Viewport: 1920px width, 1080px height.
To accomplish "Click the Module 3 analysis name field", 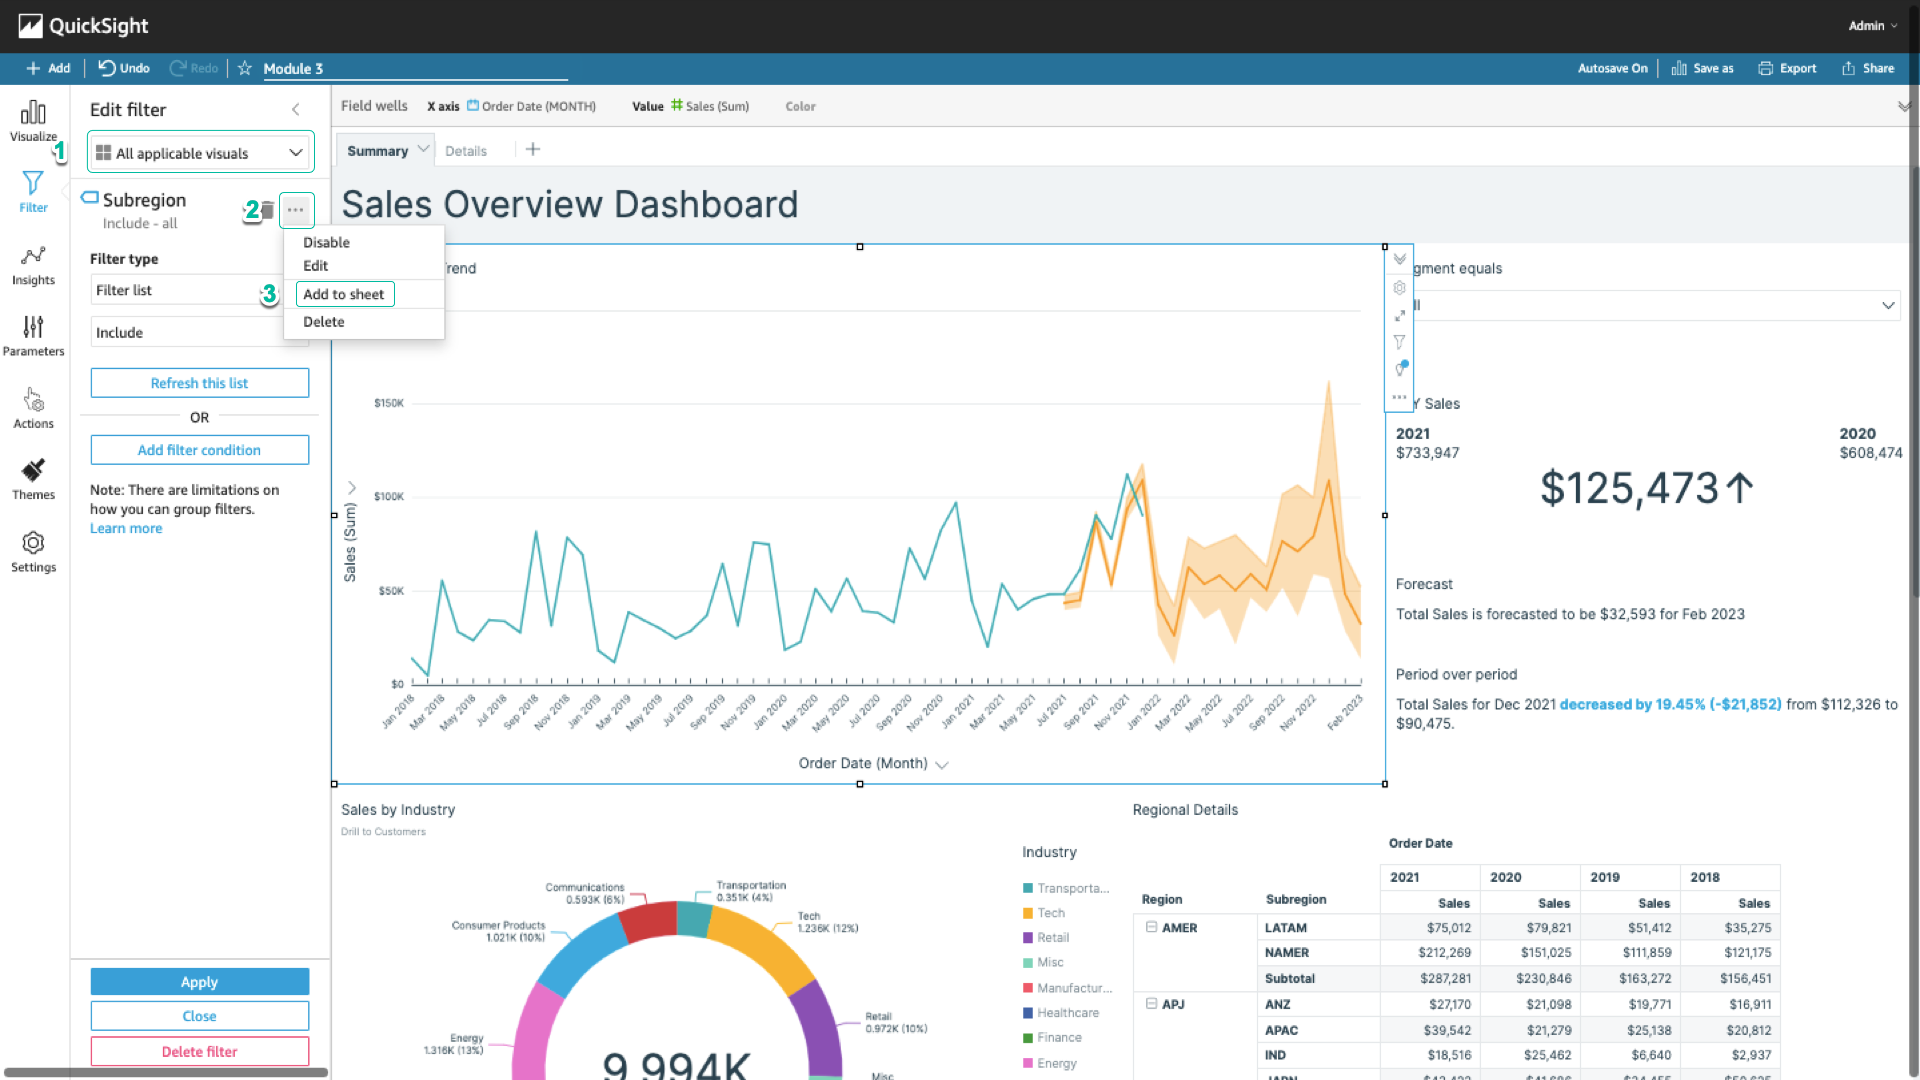I will point(415,69).
